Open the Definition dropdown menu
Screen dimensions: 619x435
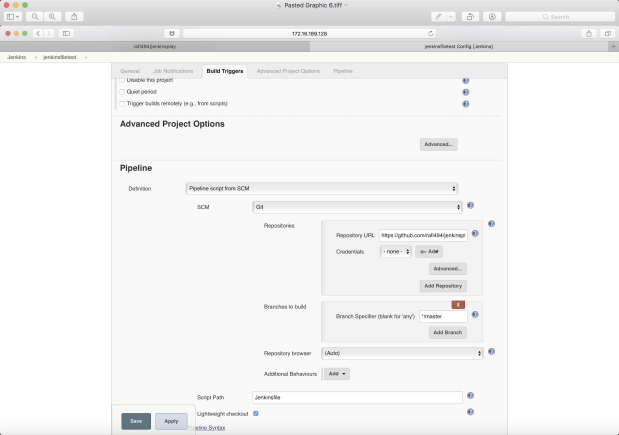coord(322,188)
